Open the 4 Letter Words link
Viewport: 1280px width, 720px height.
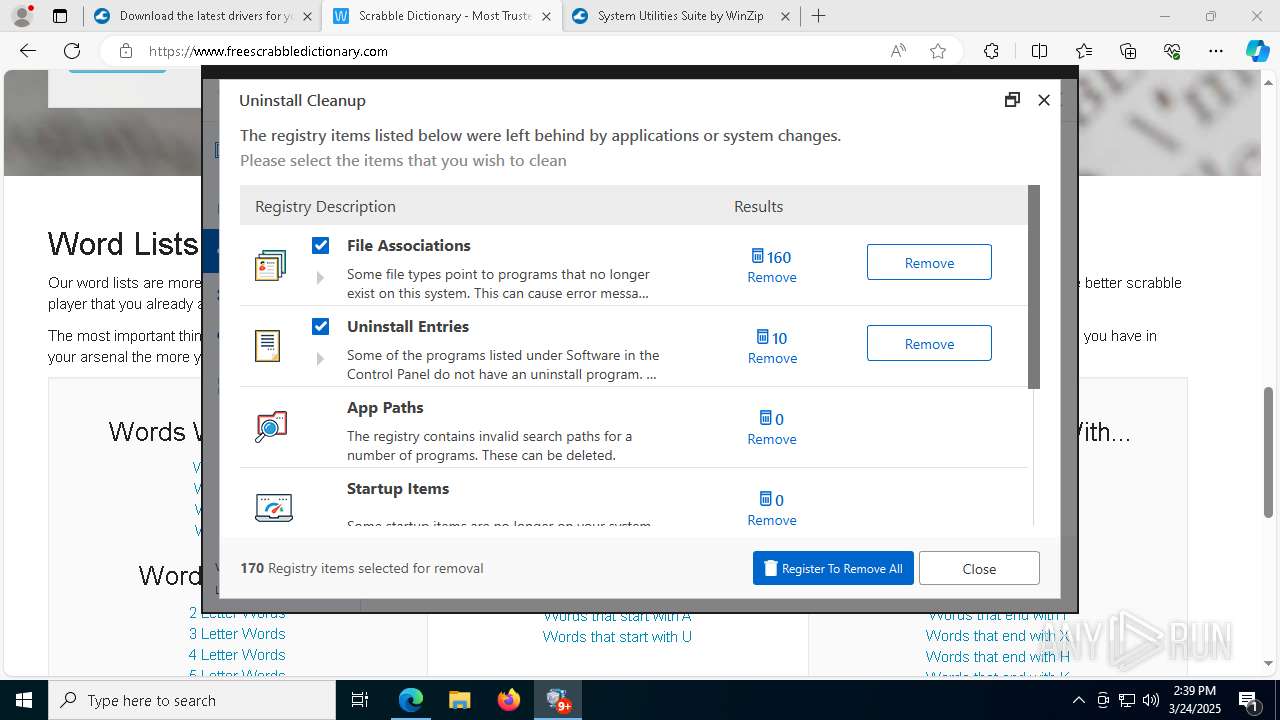coord(237,655)
